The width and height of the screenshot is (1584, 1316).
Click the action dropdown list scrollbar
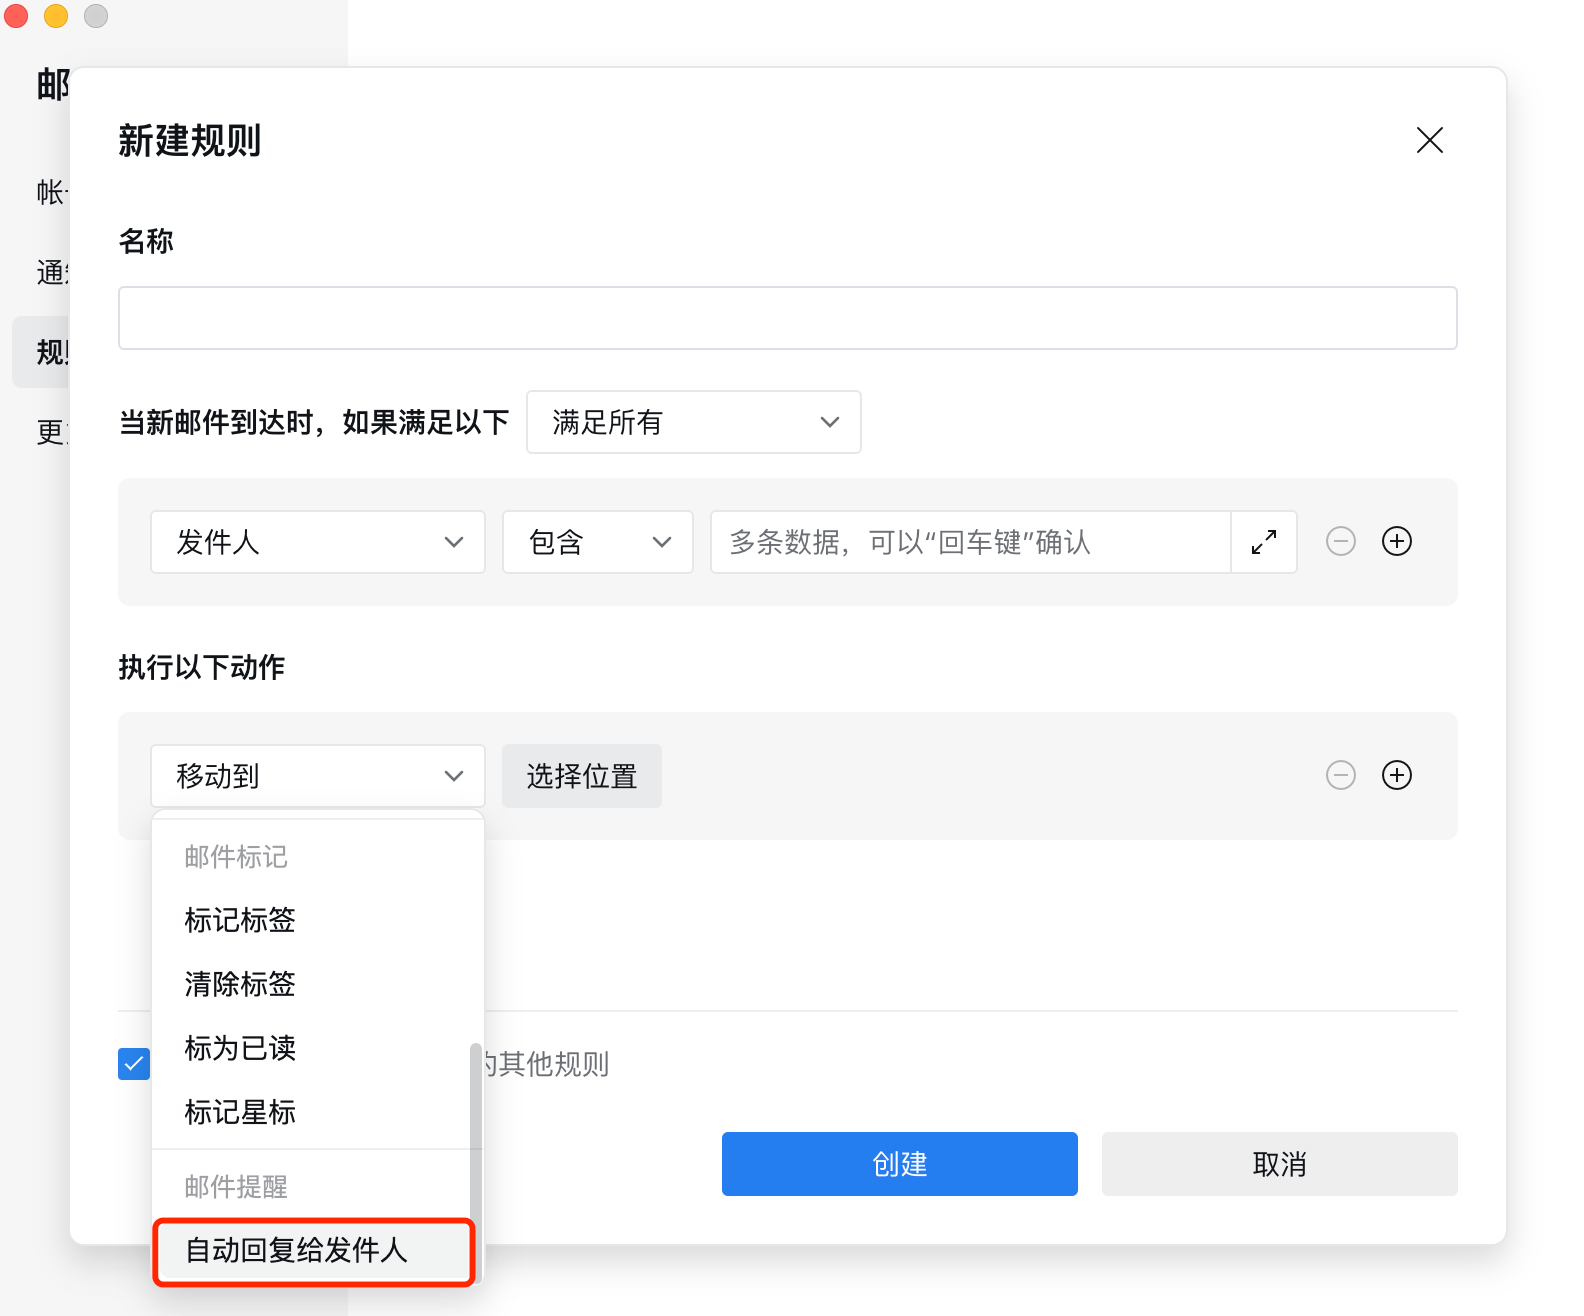[476, 1162]
